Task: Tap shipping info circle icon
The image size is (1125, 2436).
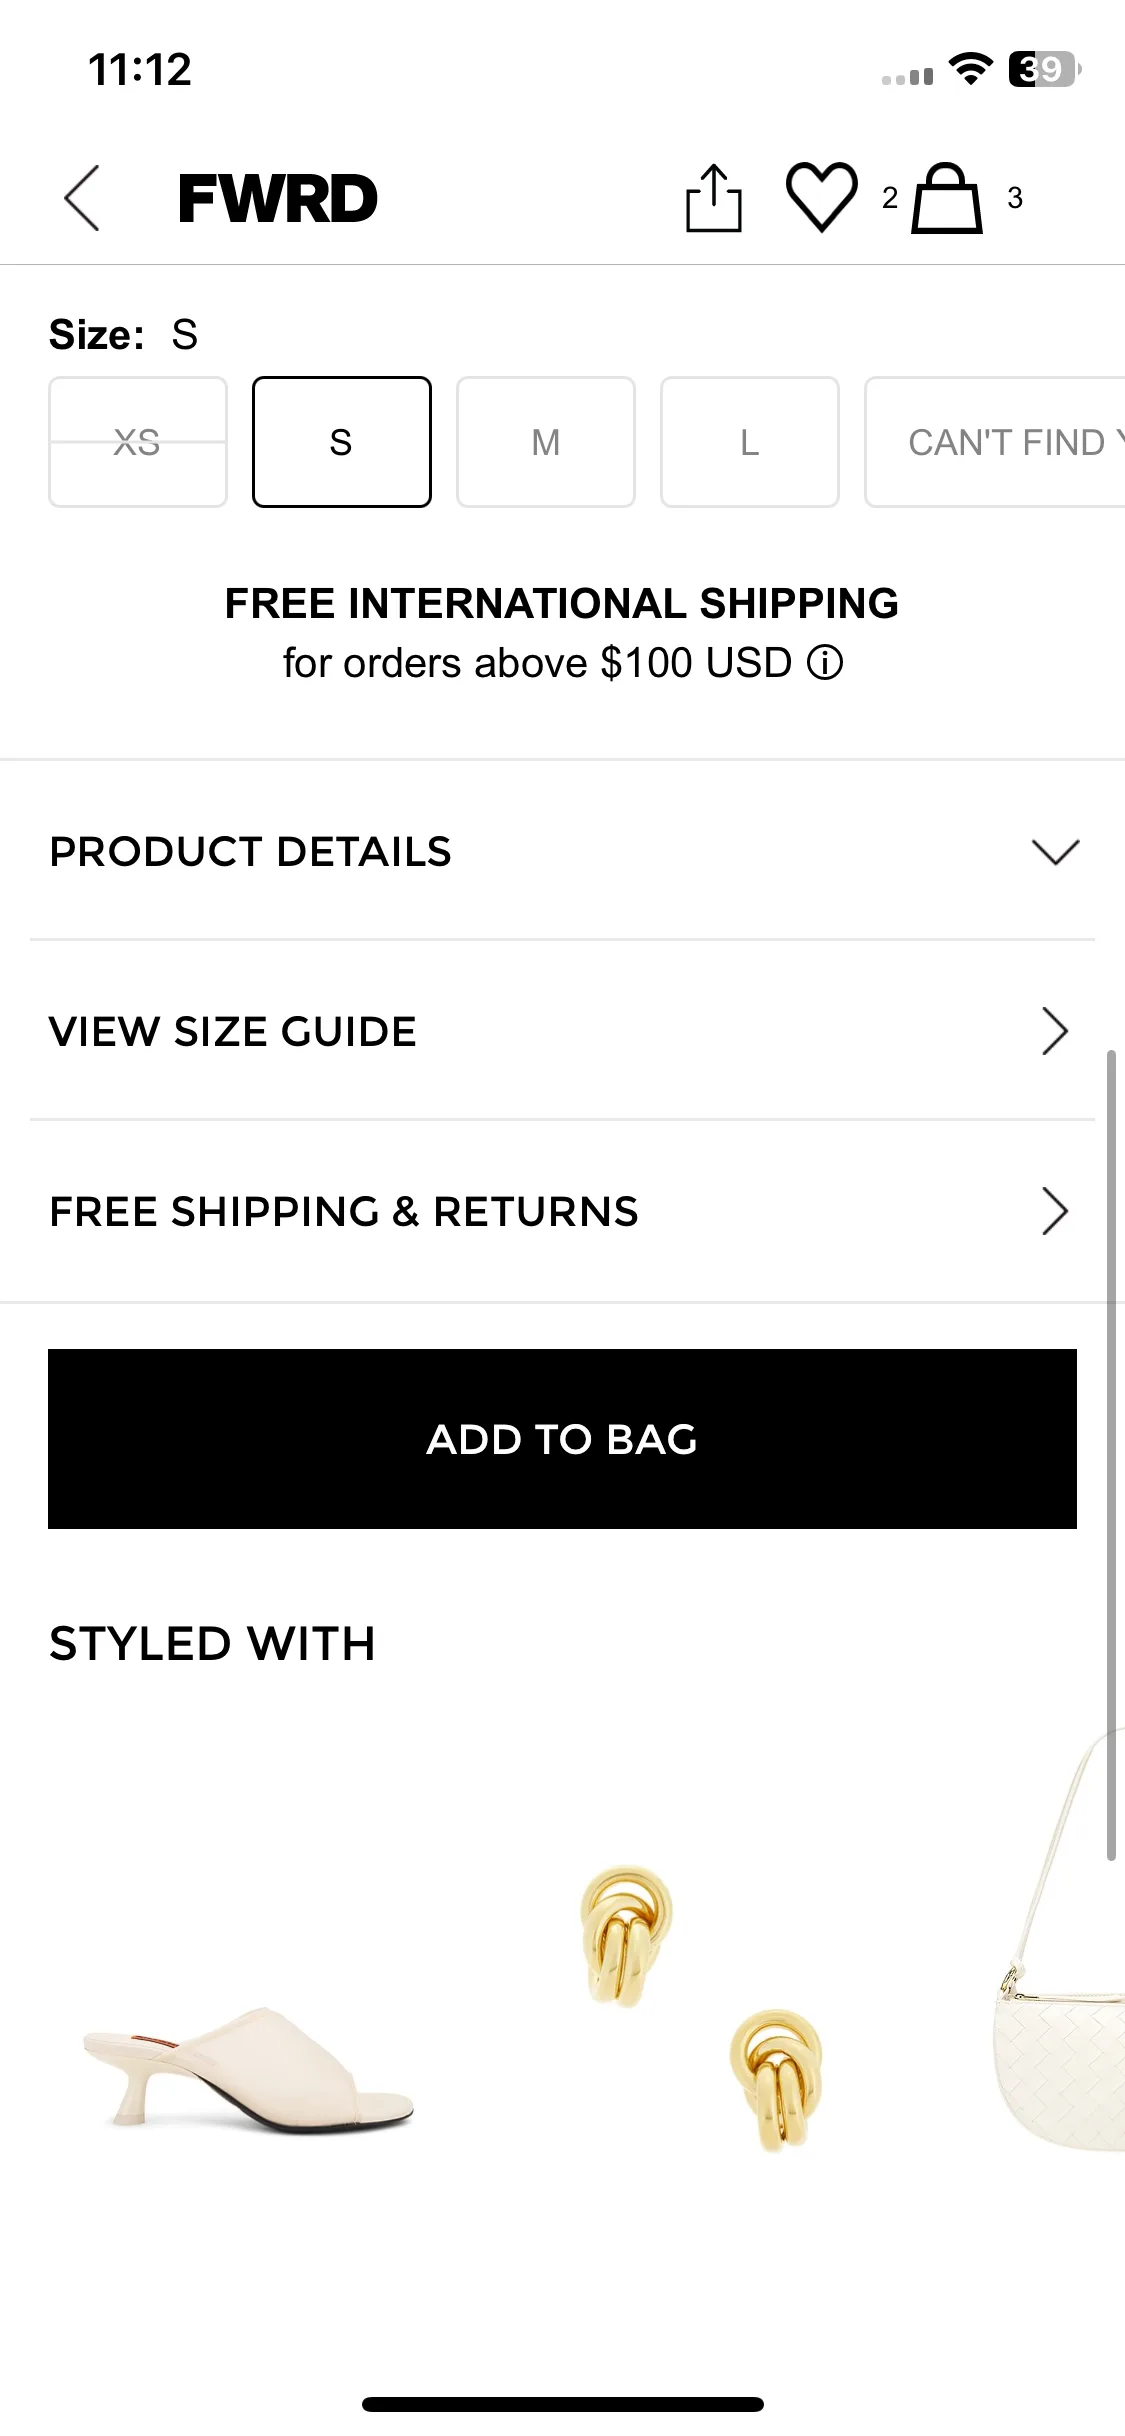Action: point(826,662)
